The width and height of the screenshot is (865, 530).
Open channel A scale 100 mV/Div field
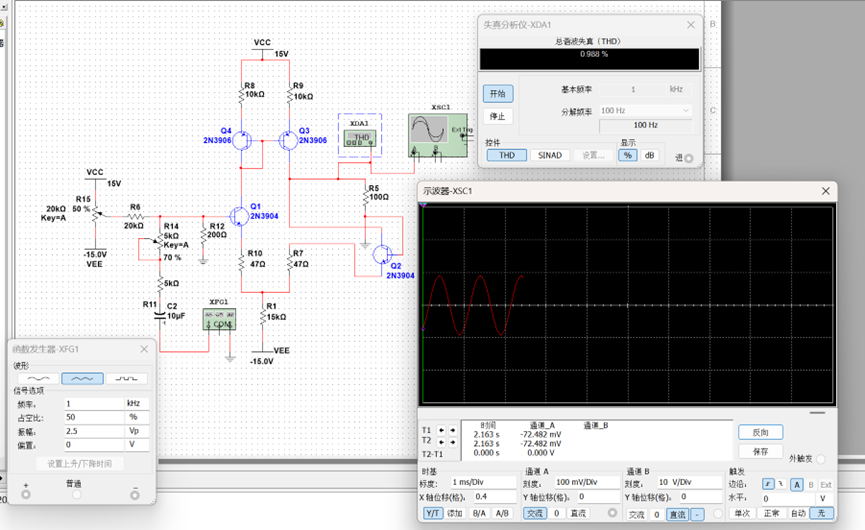point(587,482)
